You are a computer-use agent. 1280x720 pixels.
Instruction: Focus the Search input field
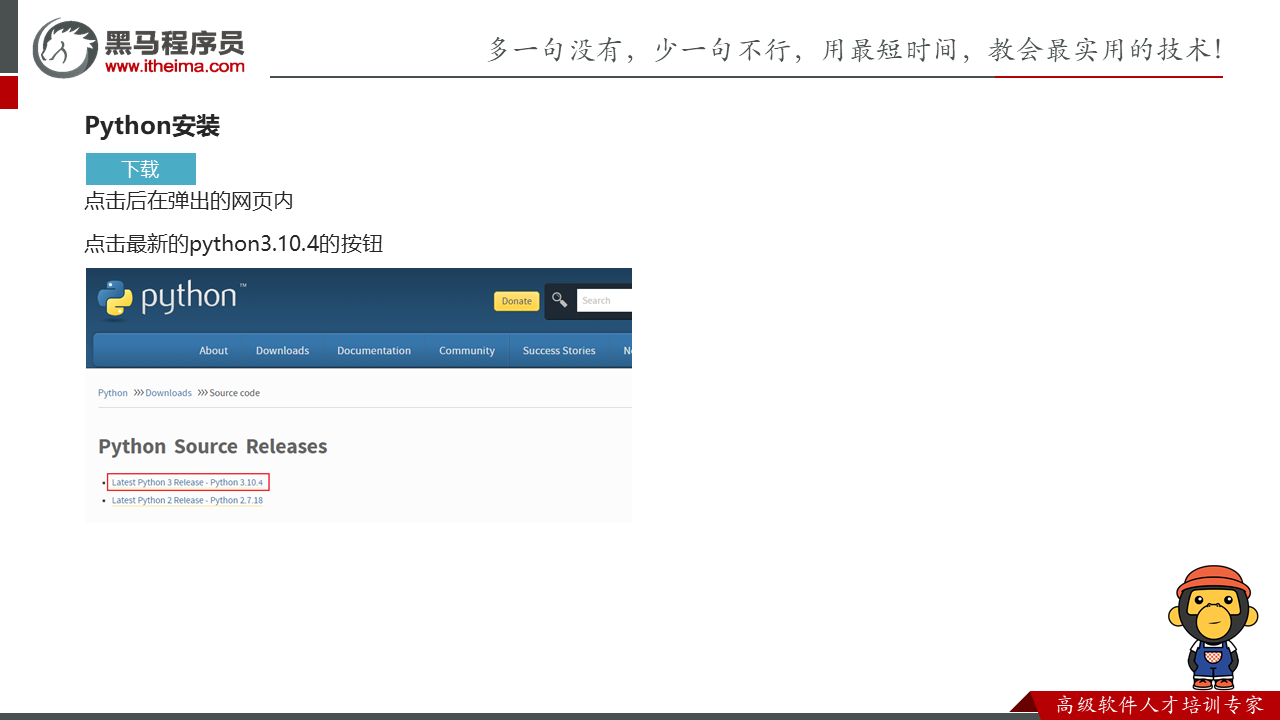click(604, 300)
